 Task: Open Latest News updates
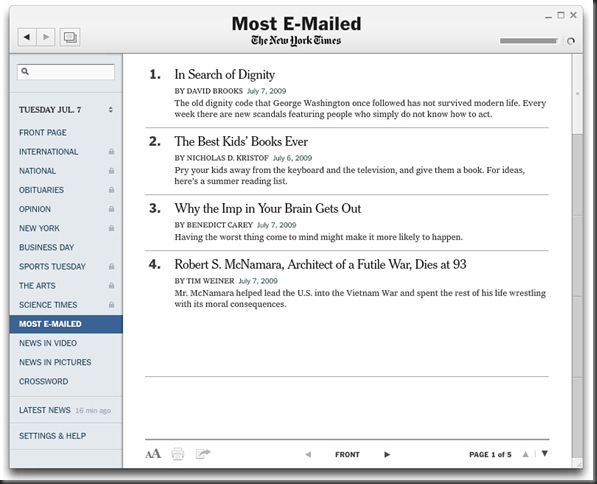click(x=45, y=410)
